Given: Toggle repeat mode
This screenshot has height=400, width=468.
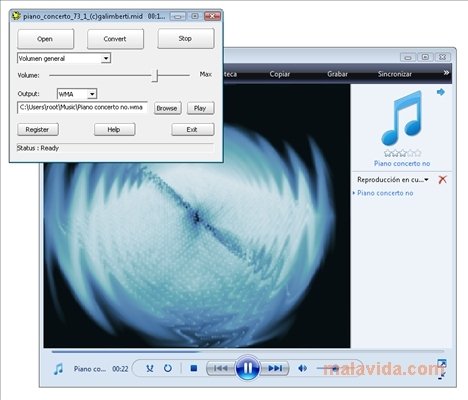Looking at the screenshot, I should [x=168, y=368].
